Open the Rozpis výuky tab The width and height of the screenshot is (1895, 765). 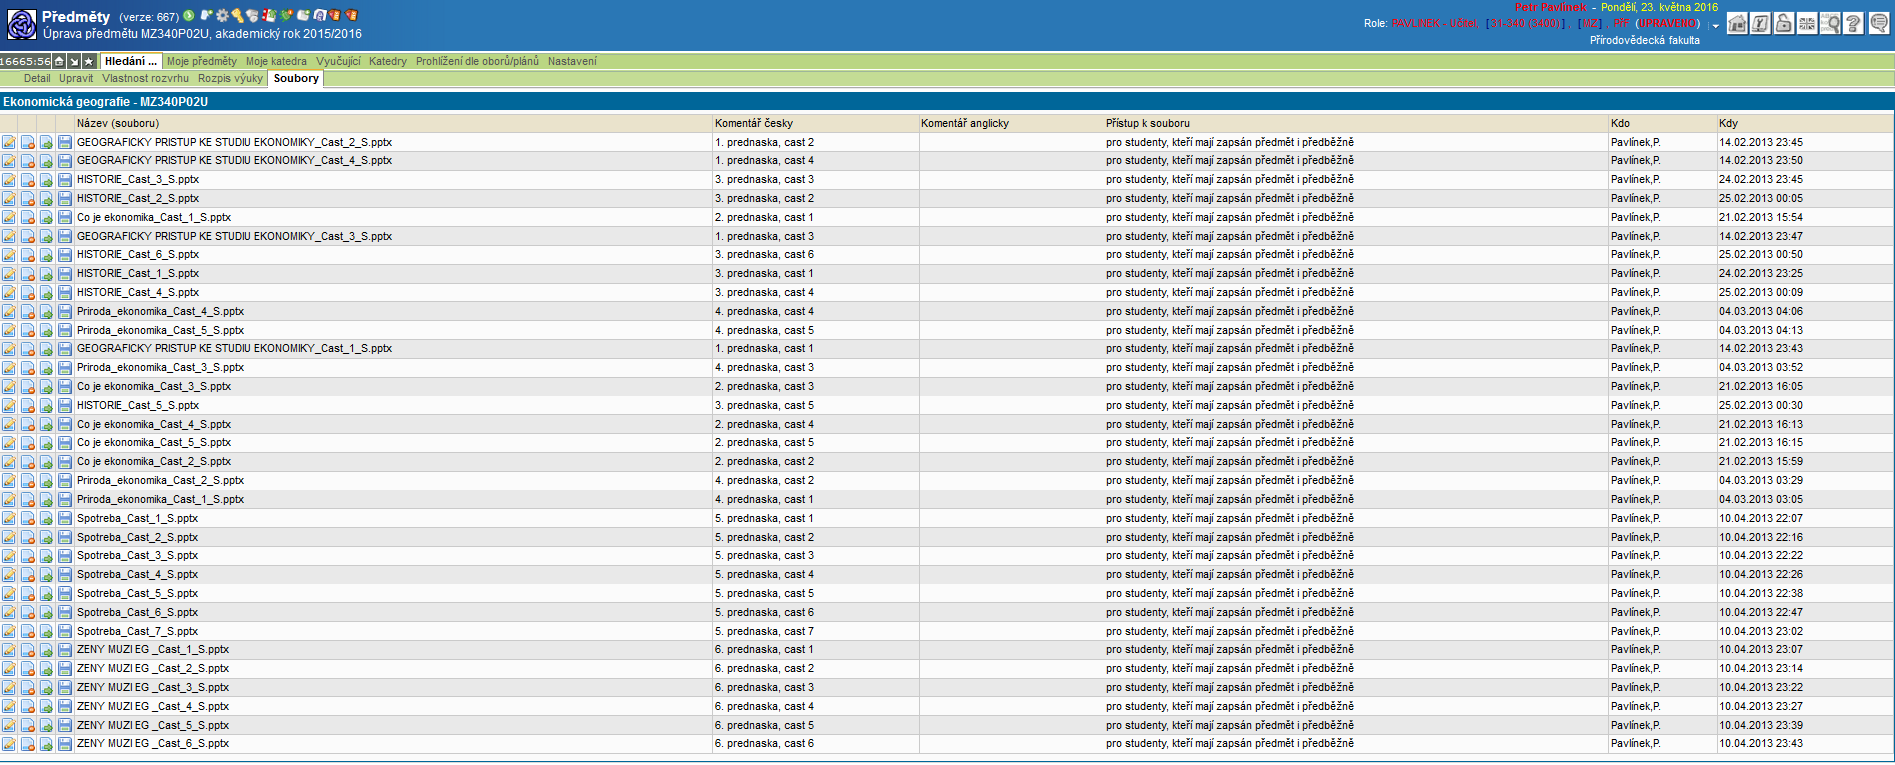tap(230, 79)
